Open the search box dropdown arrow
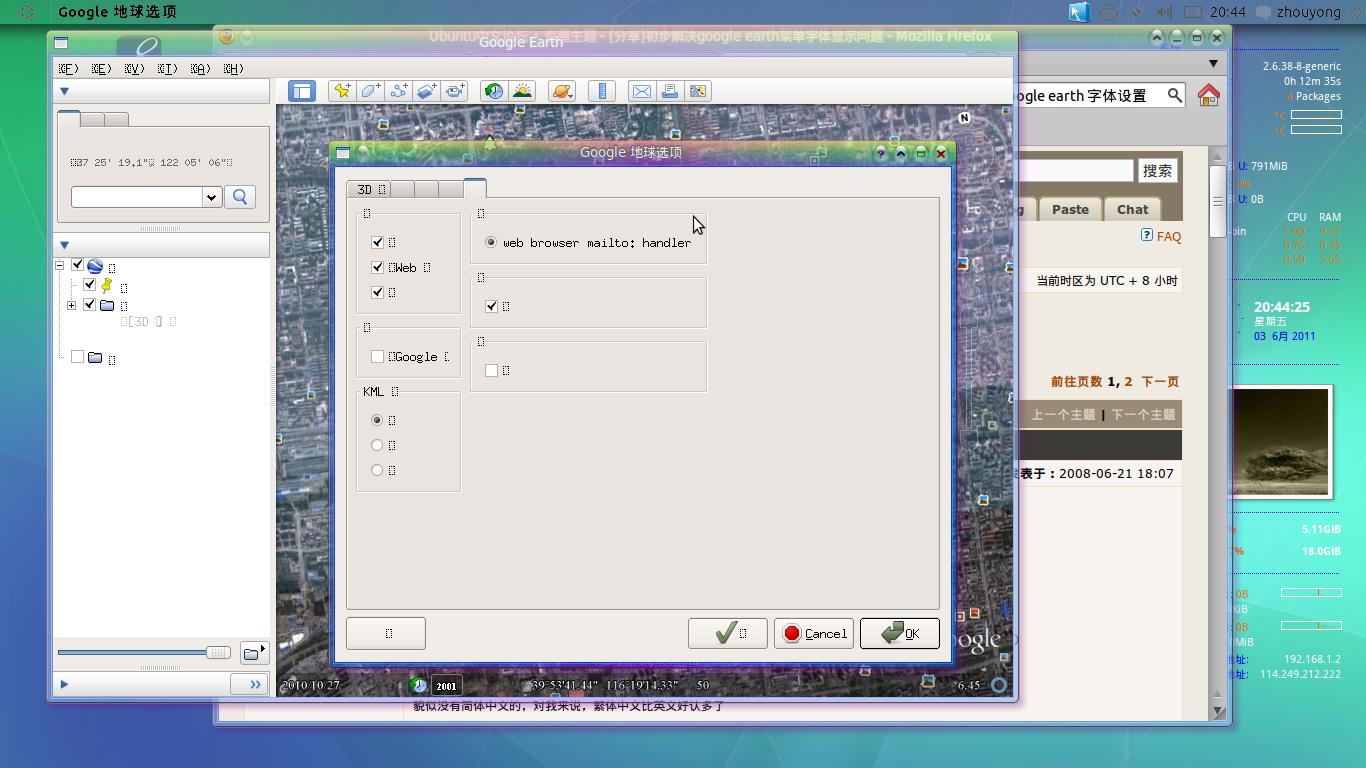This screenshot has width=1366, height=768. [211, 197]
